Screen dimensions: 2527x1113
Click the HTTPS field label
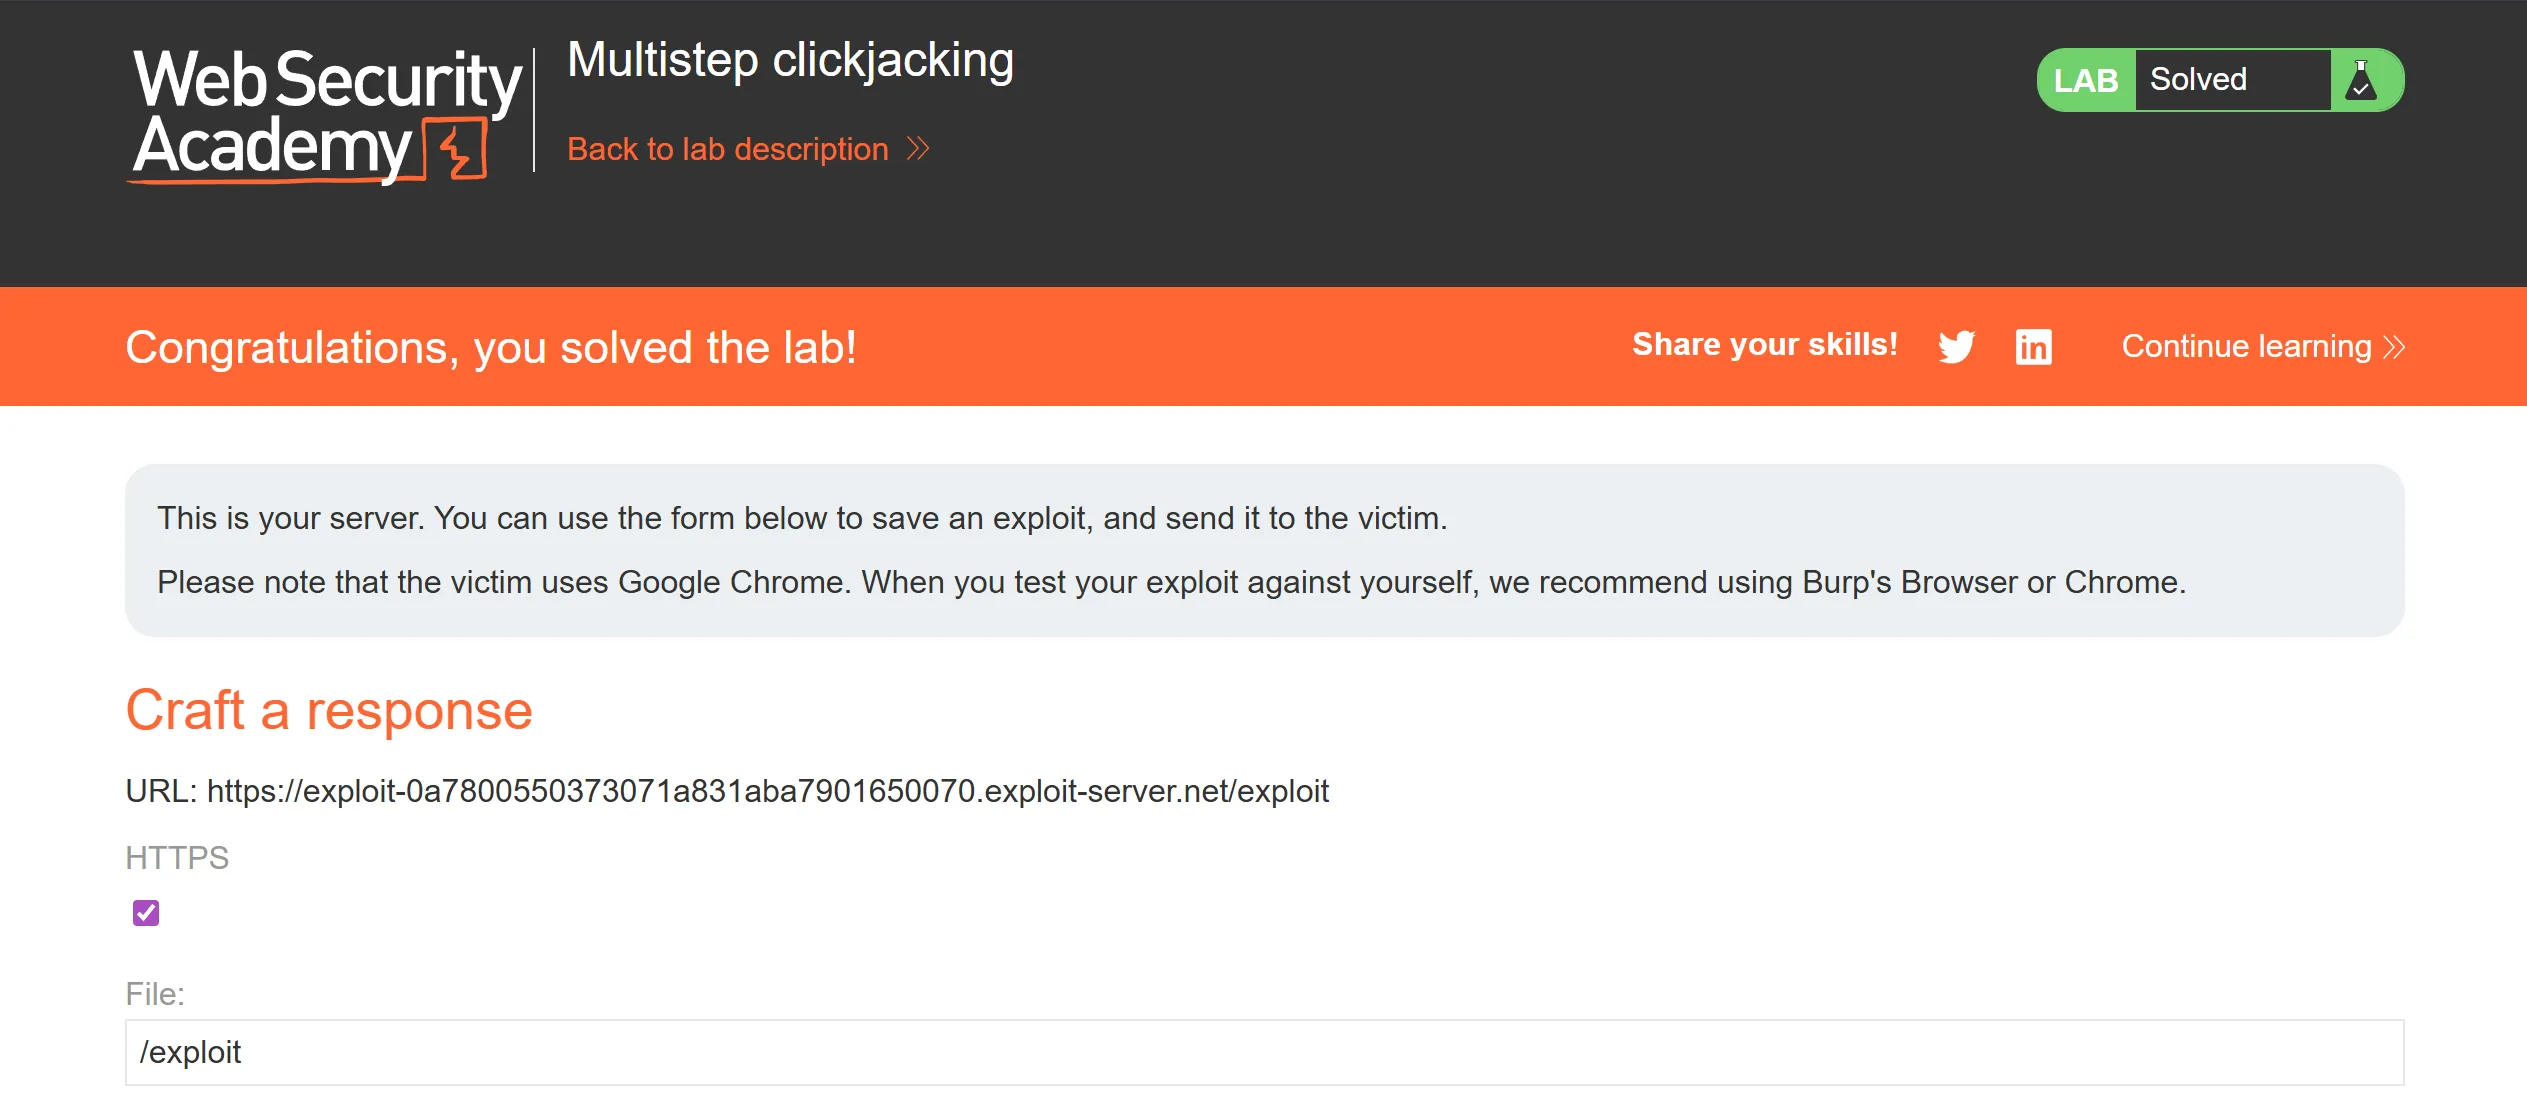click(177, 858)
